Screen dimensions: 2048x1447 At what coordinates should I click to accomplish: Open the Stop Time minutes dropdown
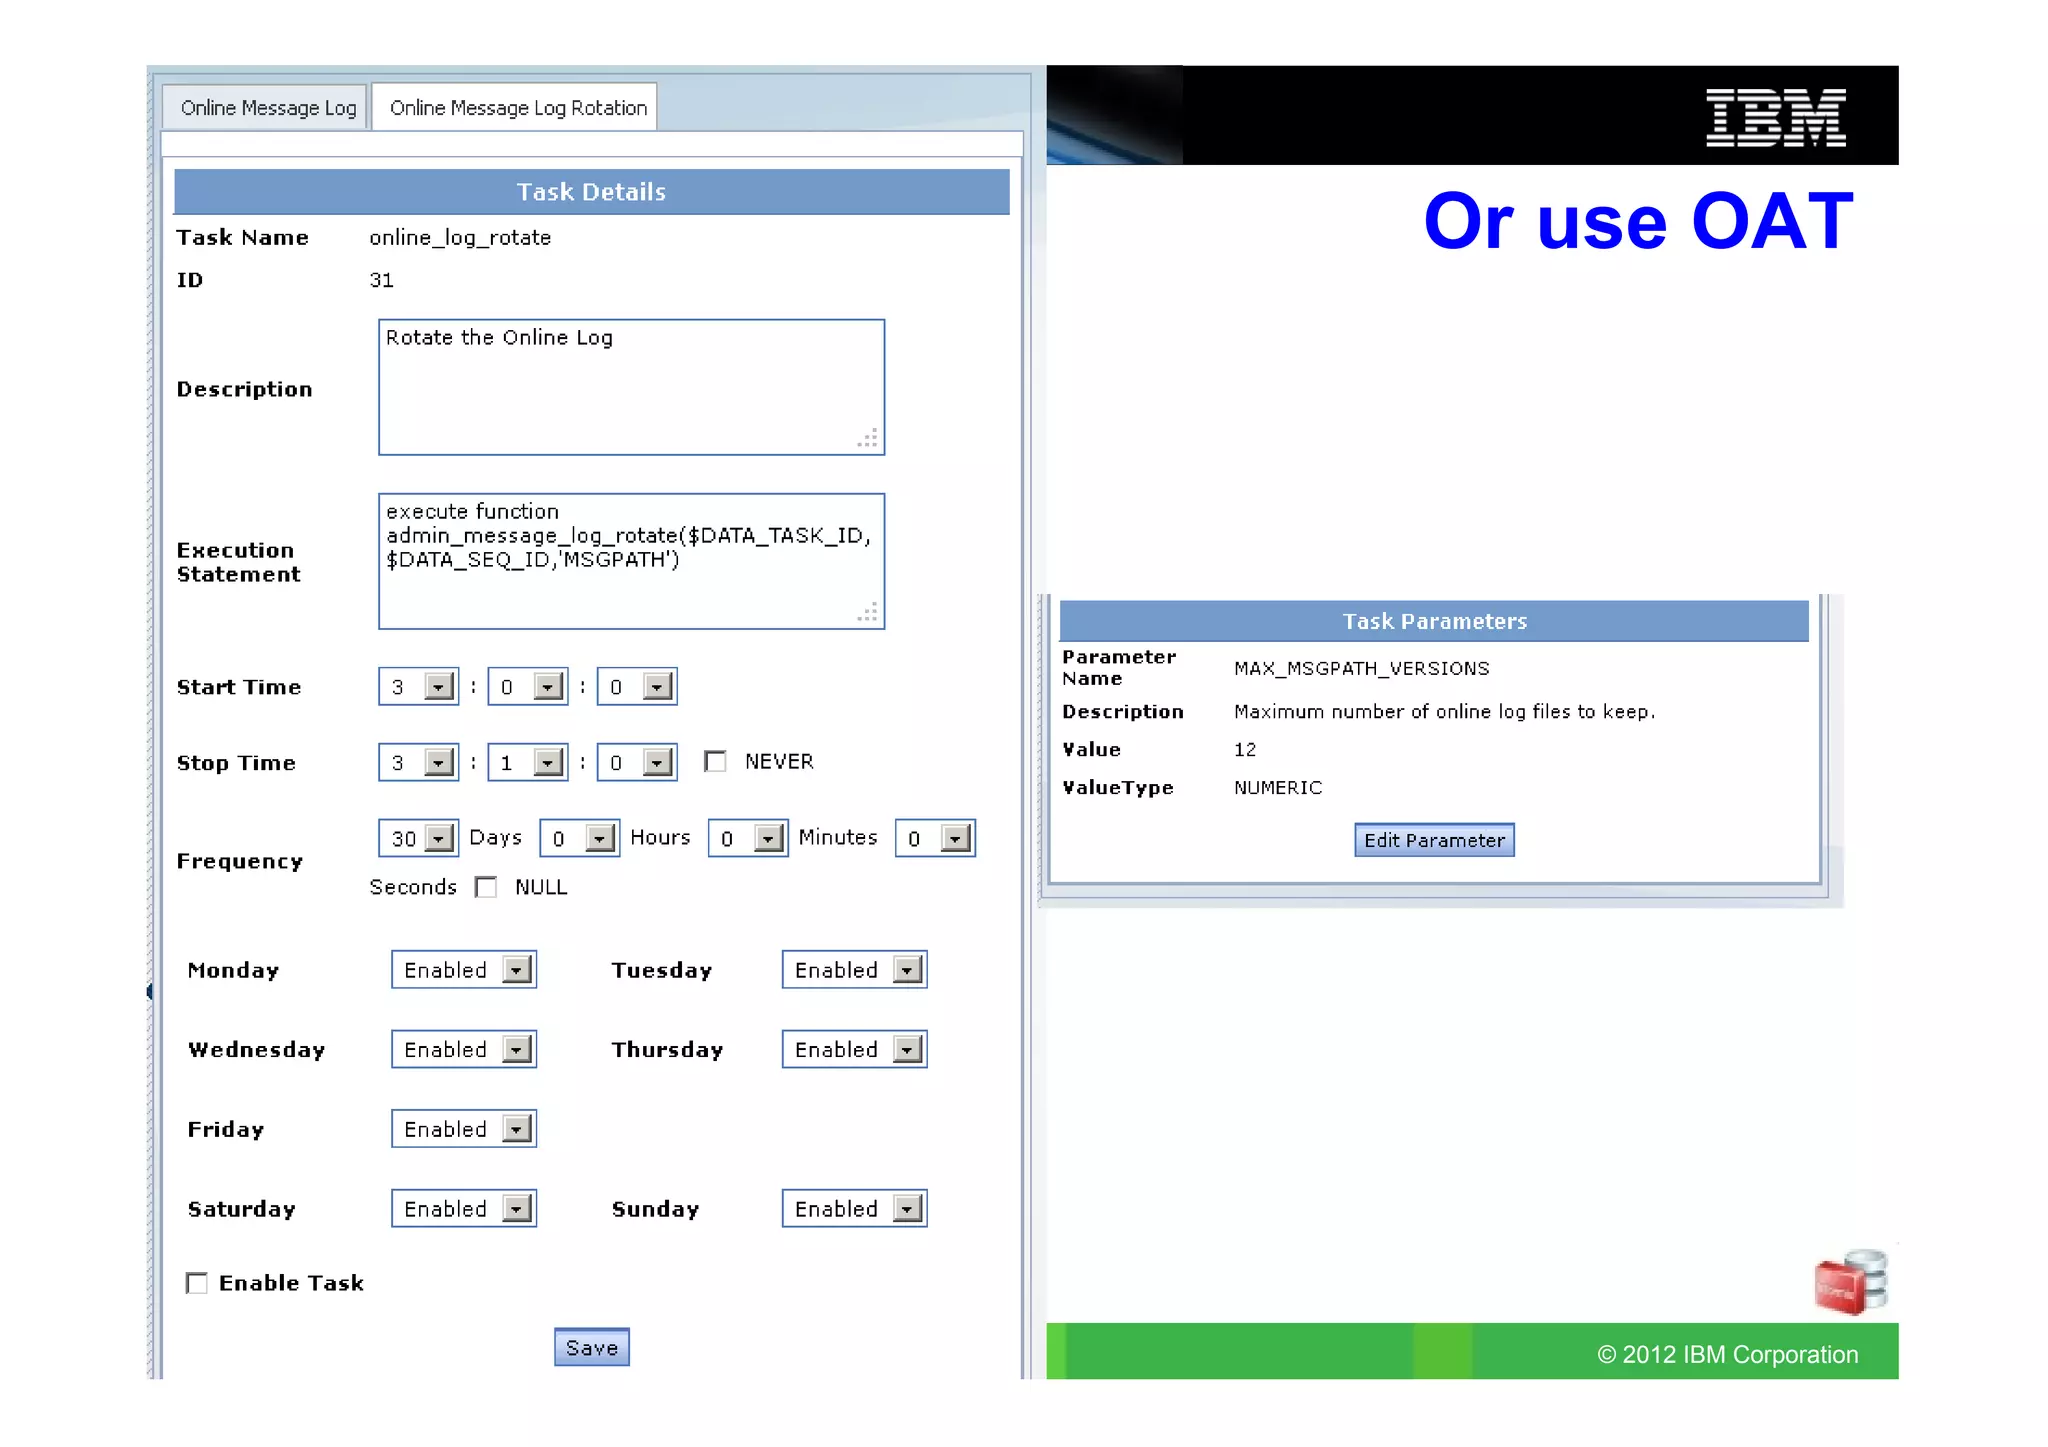point(527,763)
